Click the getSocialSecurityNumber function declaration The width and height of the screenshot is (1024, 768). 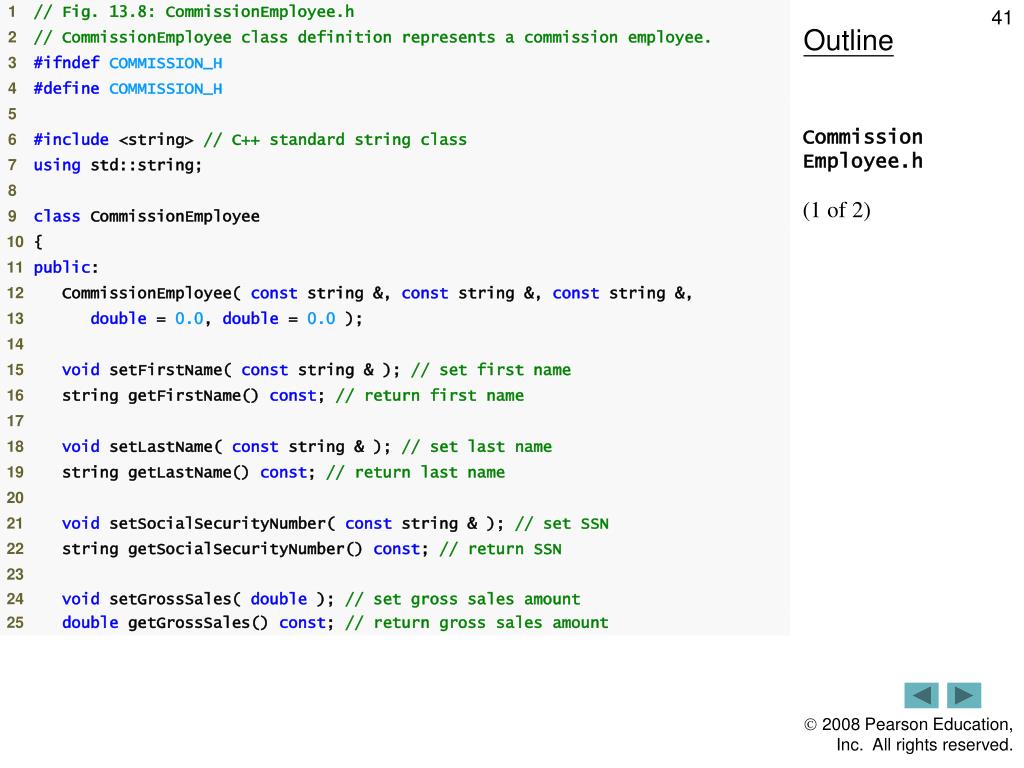245,549
